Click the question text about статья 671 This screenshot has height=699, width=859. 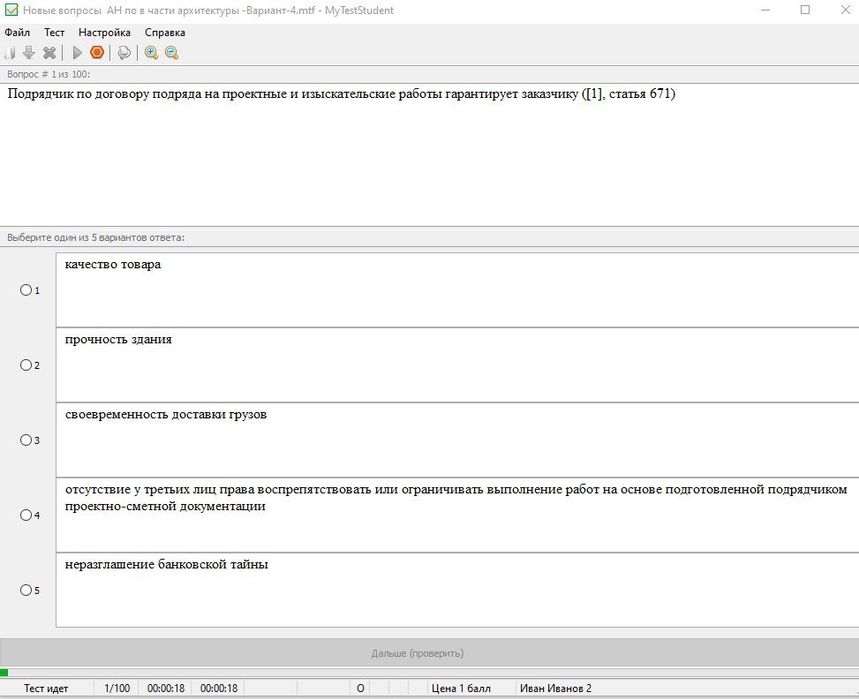point(341,94)
